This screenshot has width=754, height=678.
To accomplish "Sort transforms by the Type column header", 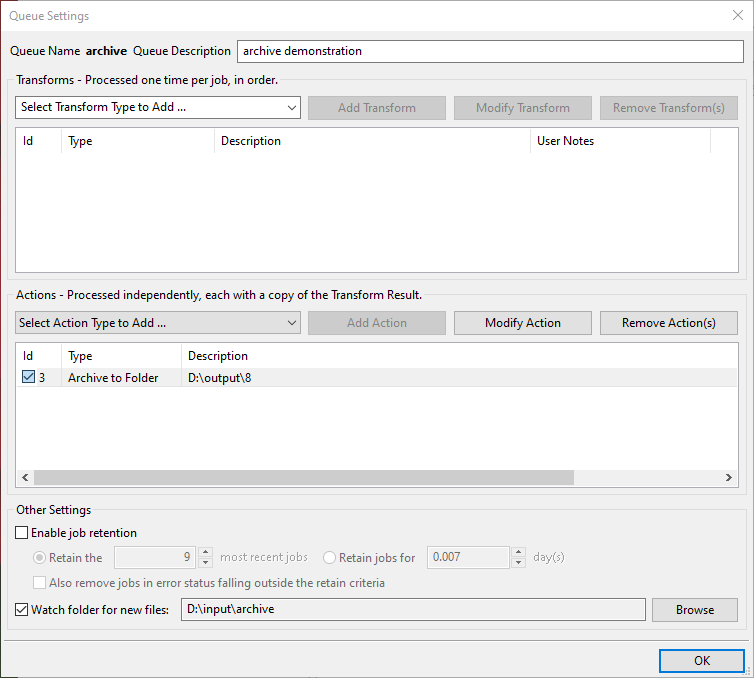I will pyautogui.click(x=138, y=141).
